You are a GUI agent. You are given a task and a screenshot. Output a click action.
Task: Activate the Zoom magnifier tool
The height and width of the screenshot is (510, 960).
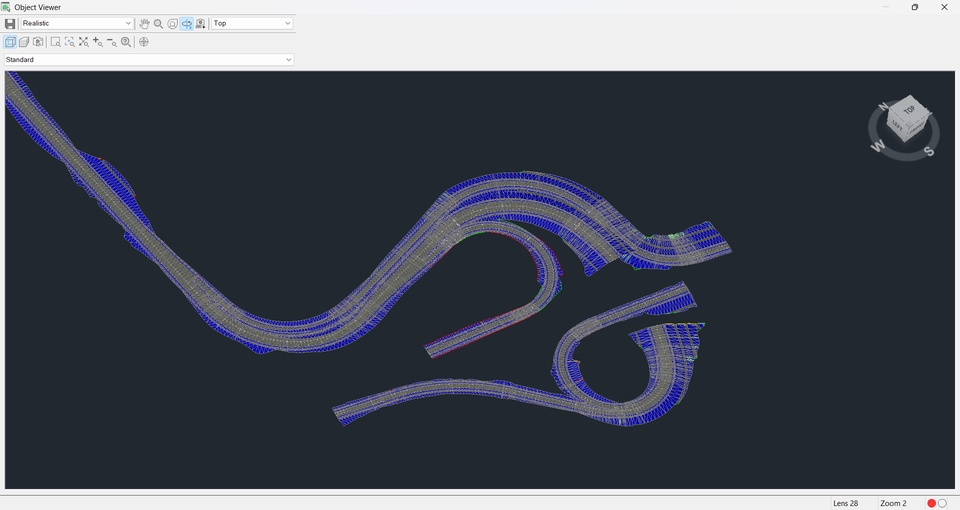(158, 23)
